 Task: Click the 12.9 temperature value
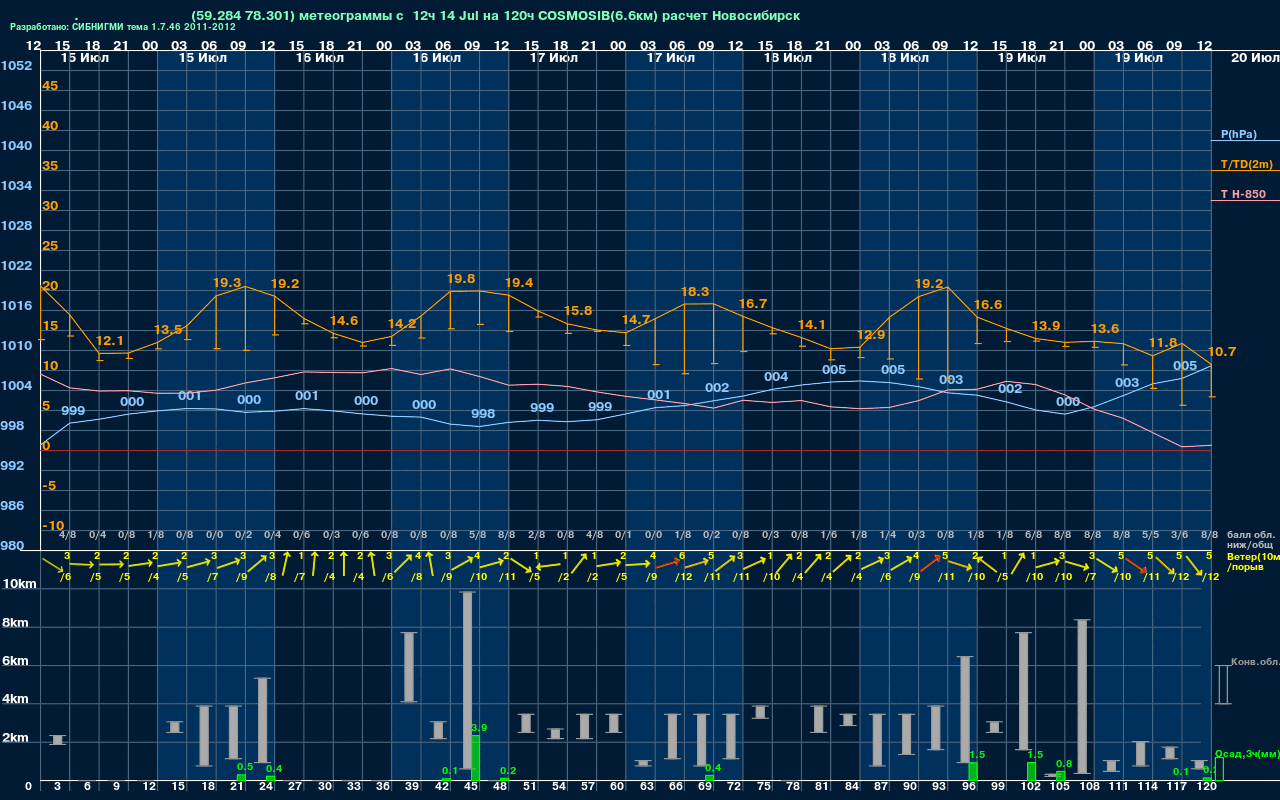(x=871, y=335)
